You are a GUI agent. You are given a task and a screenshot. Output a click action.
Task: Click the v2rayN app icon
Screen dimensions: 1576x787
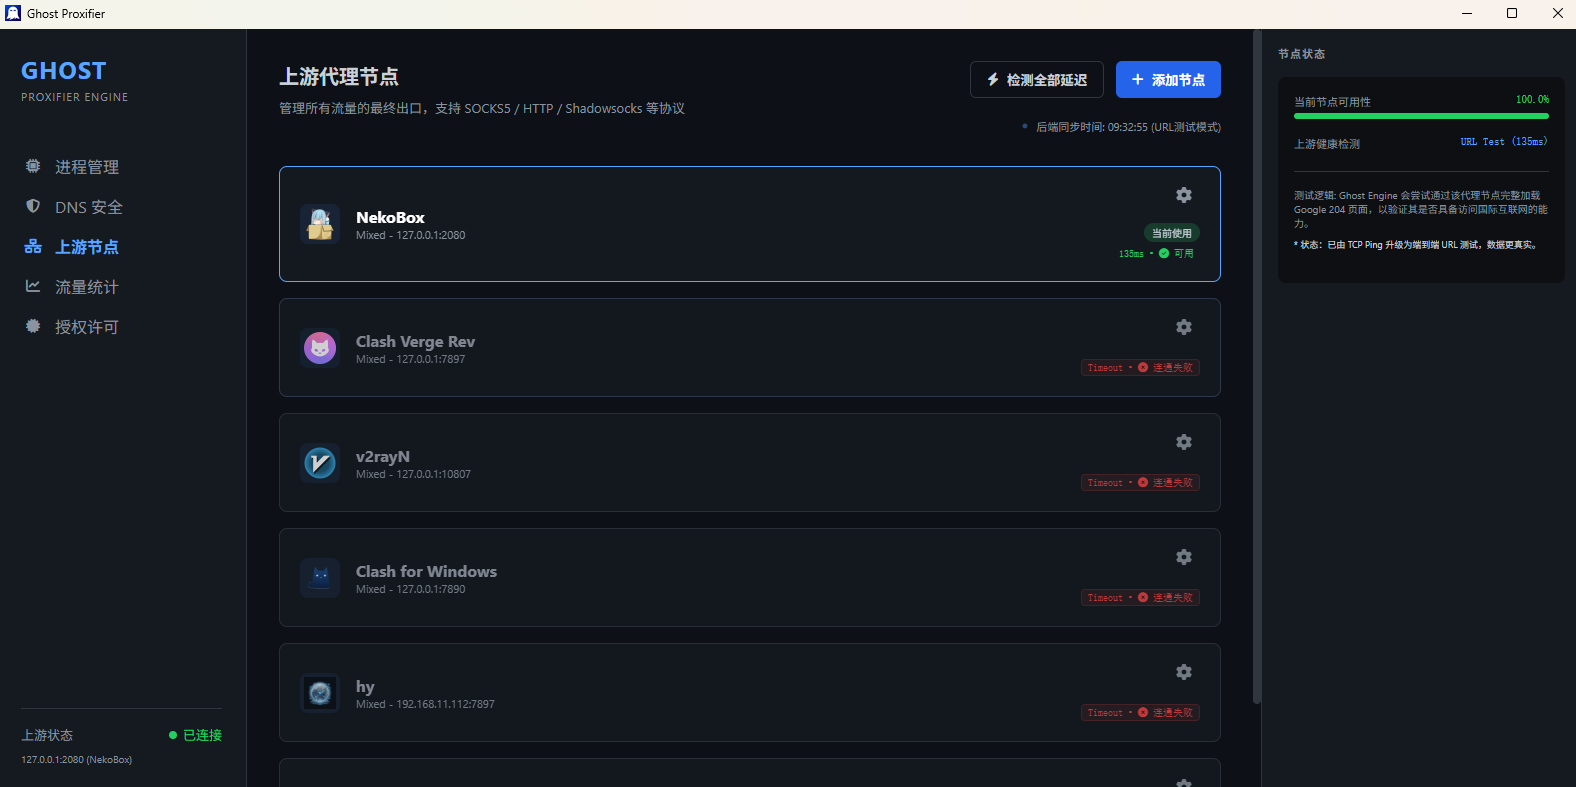(x=320, y=463)
